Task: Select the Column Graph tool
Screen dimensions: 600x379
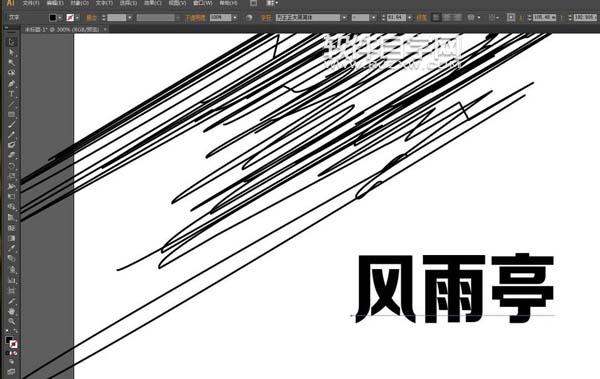Action: pos(12,280)
